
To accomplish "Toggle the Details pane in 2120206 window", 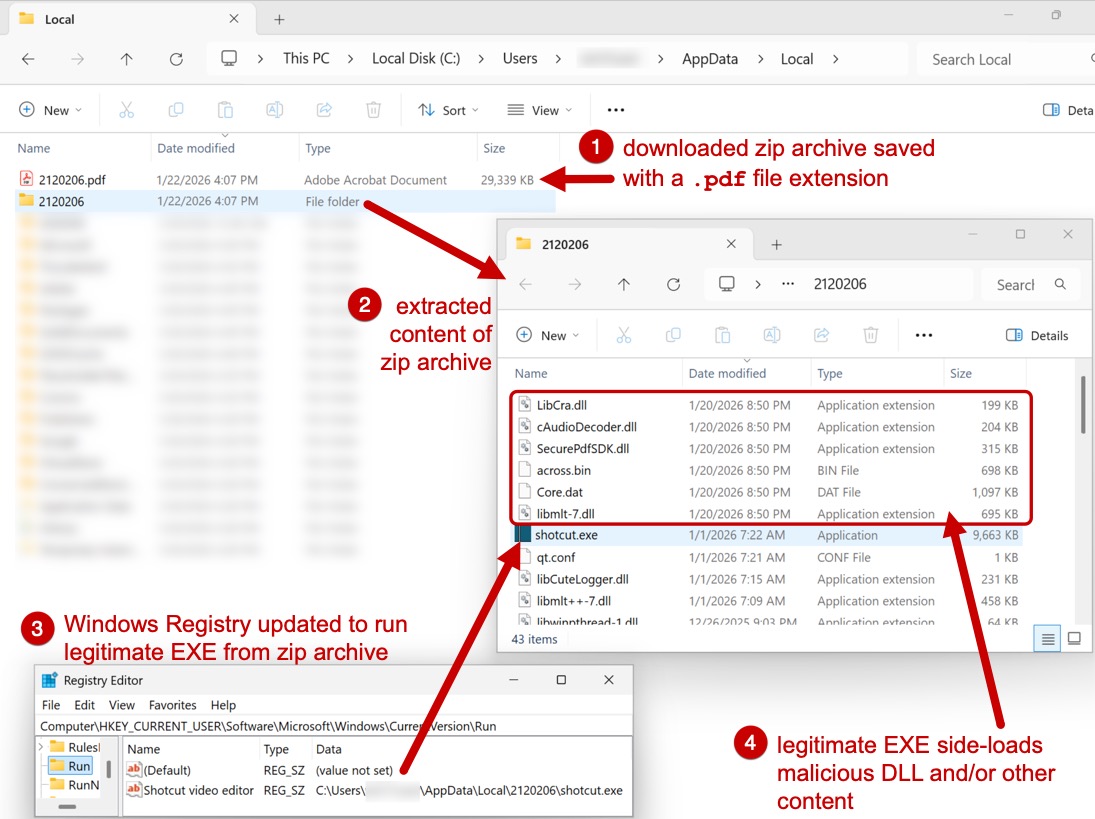I will pyautogui.click(x=1037, y=335).
